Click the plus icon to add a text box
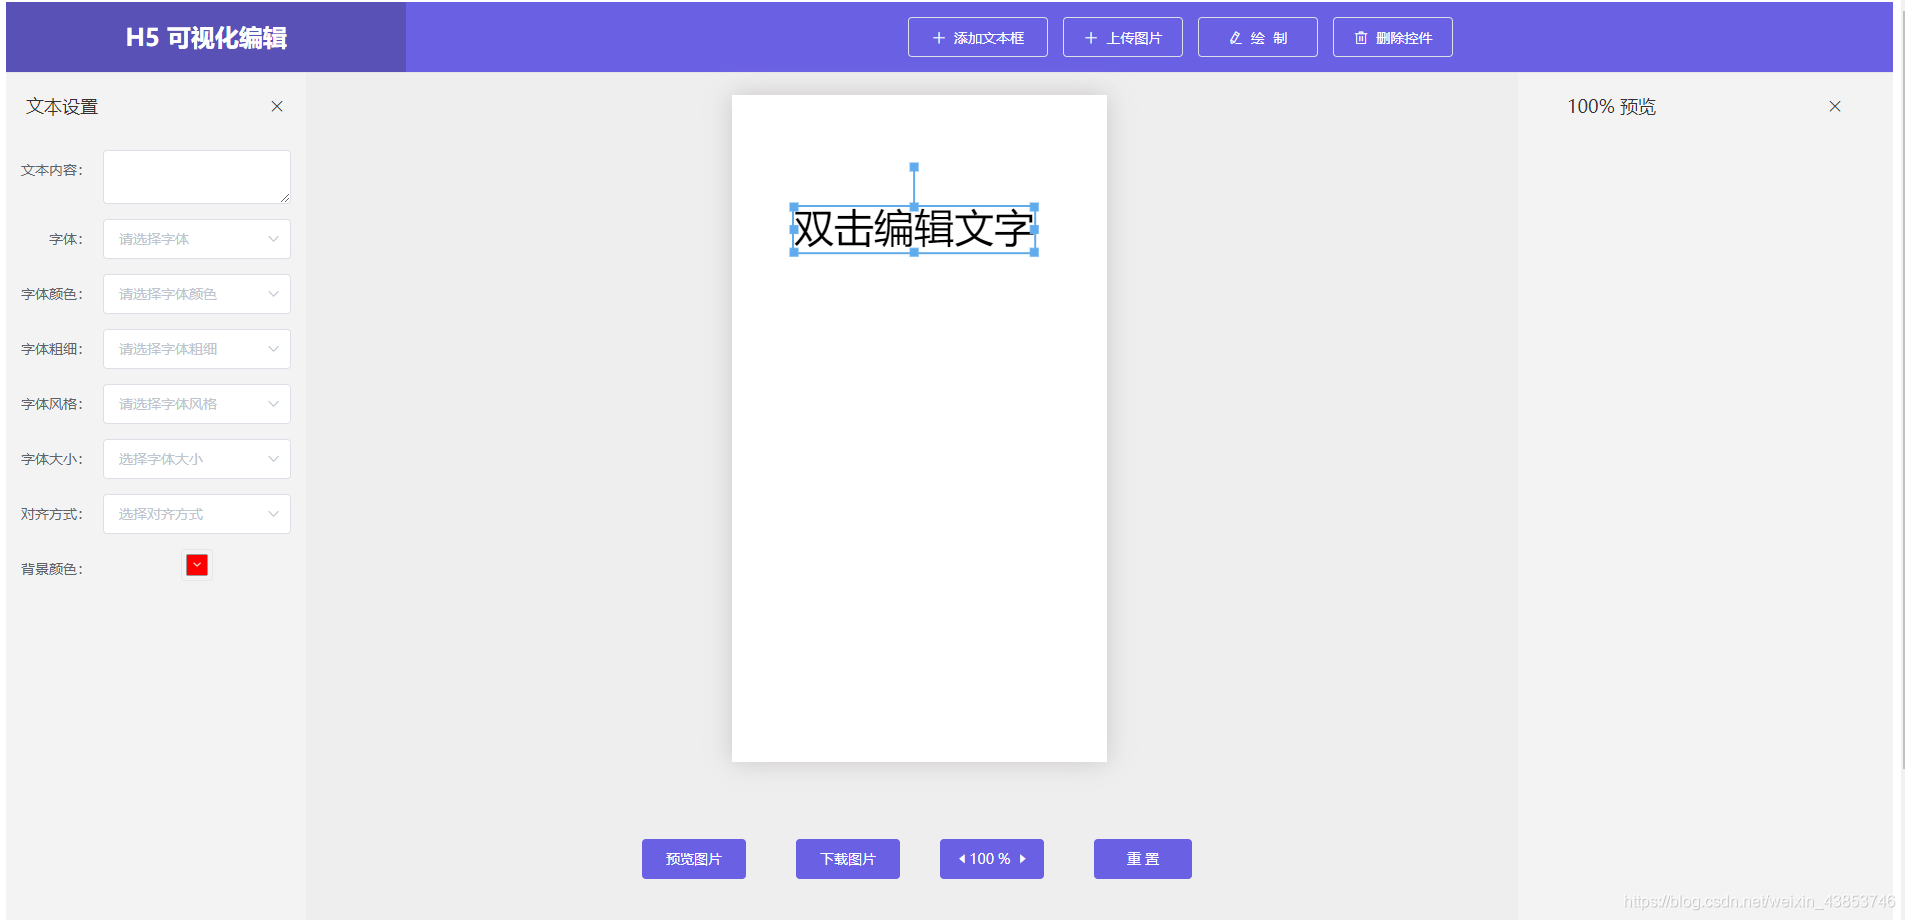The image size is (1905, 920). tap(938, 37)
